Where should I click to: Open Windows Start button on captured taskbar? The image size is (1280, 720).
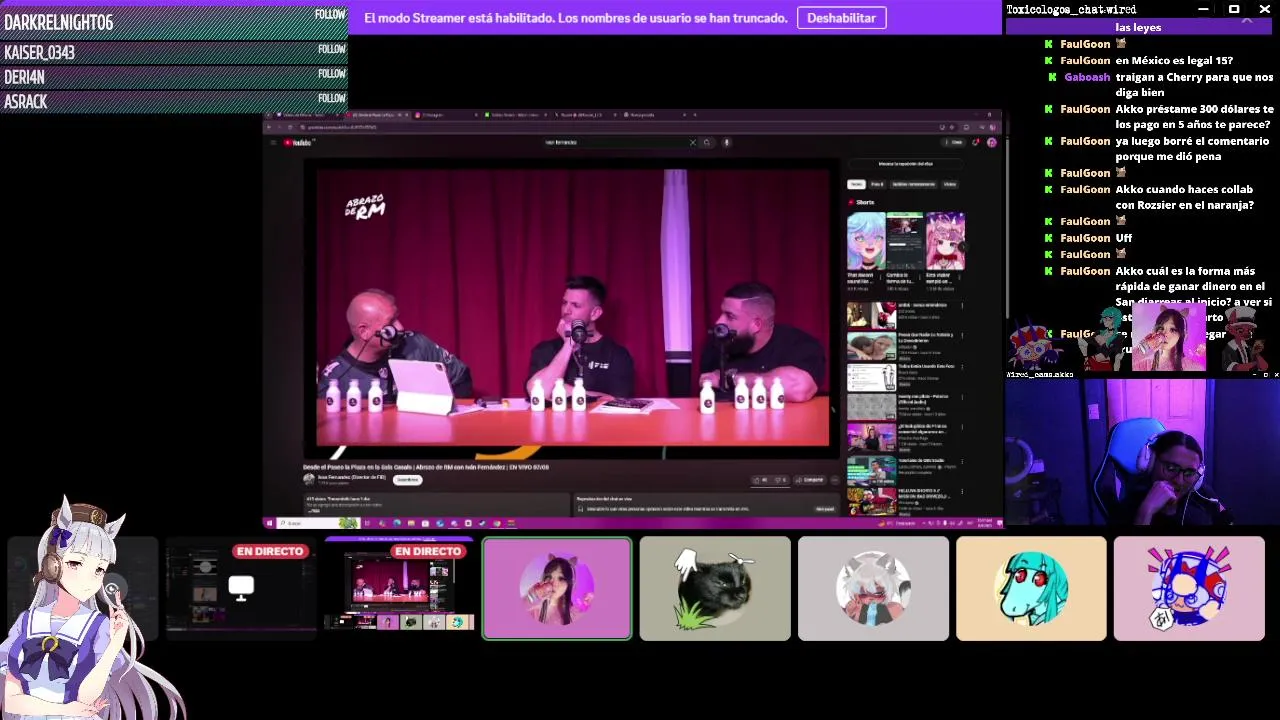(269, 523)
